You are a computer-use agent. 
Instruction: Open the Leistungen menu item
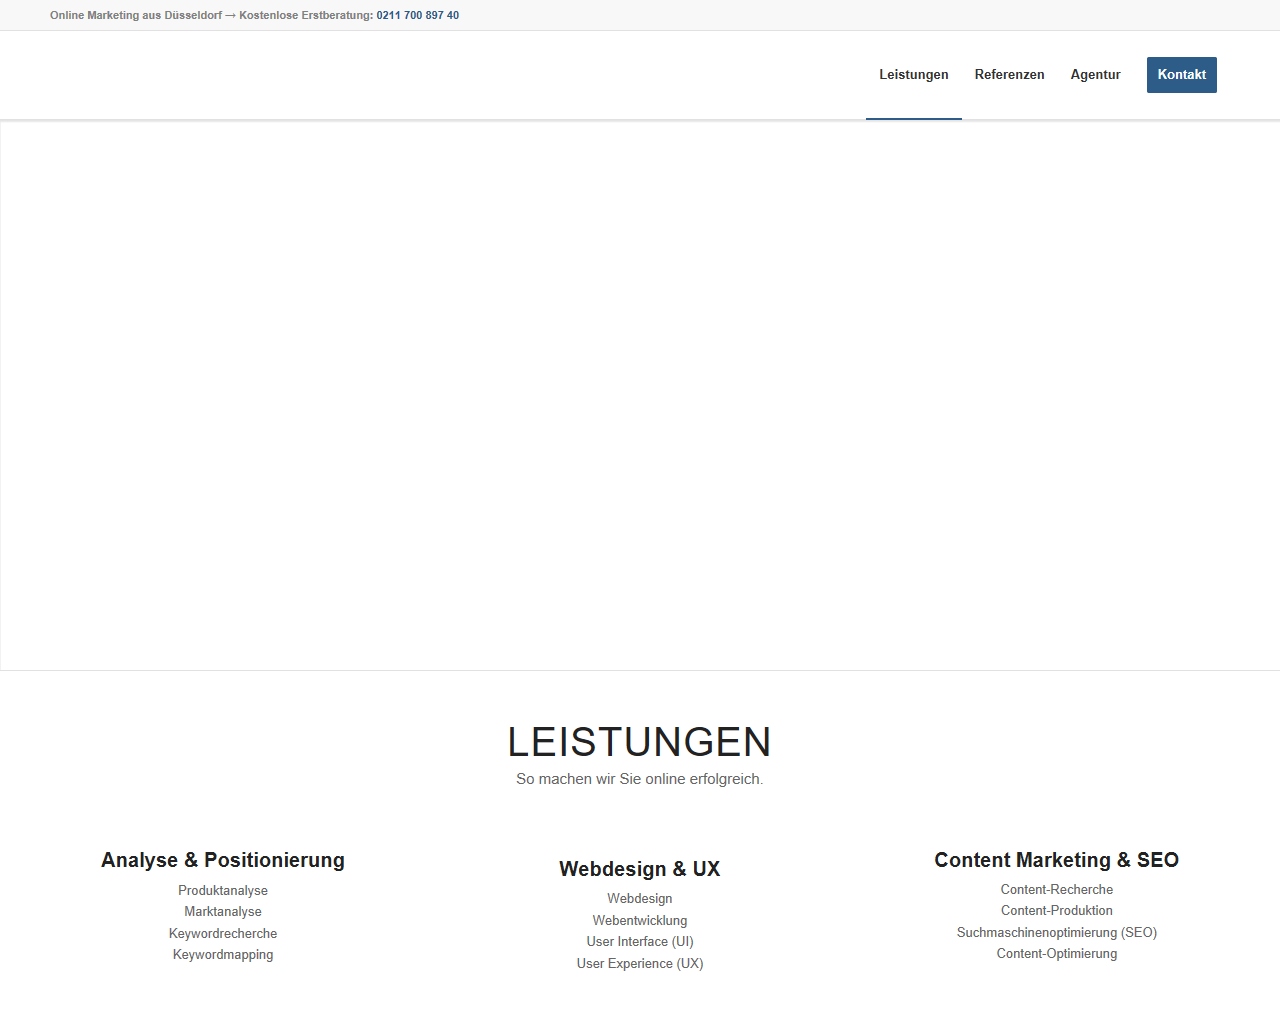click(913, 75)
